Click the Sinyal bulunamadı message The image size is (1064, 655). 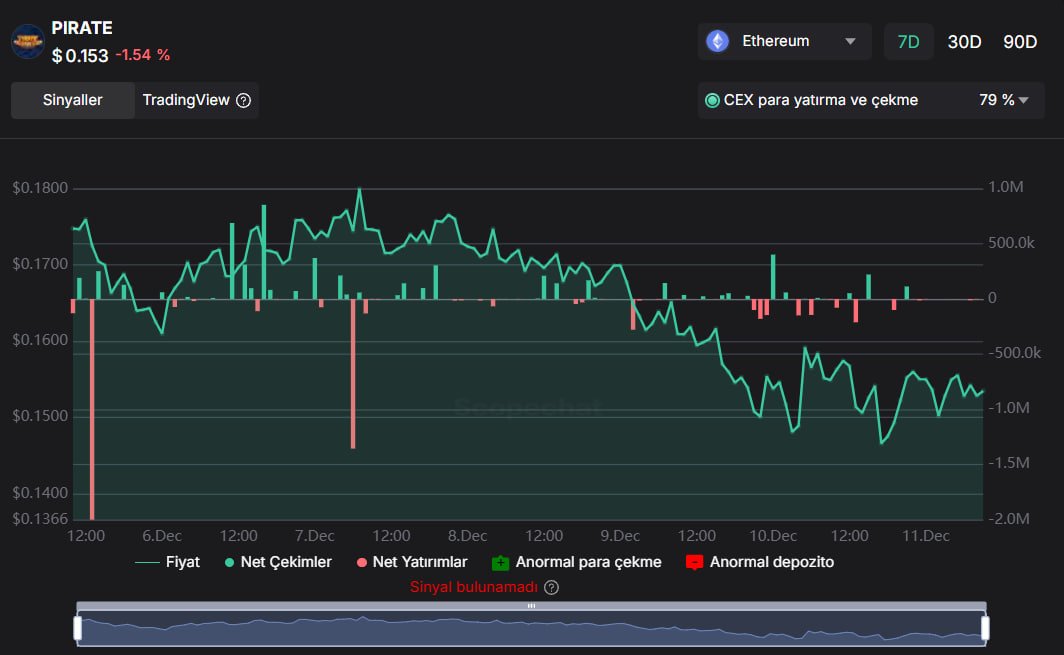[x=474, y=587]
